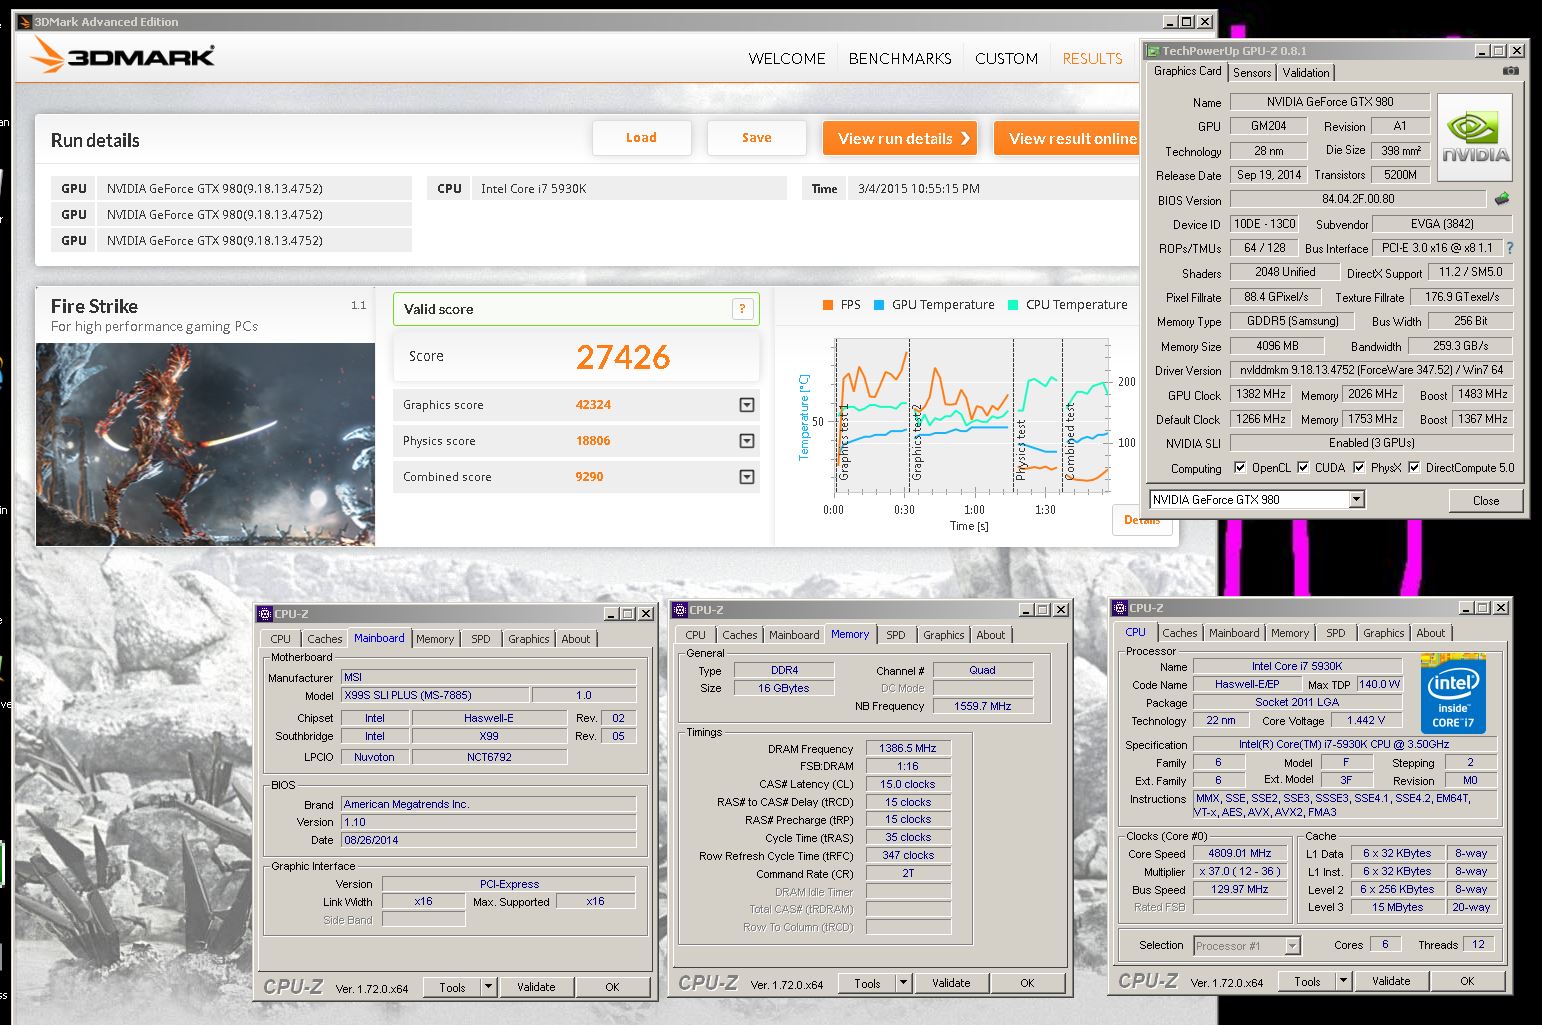1542x1025 pixels.
Task: Open the Processor #1 selection dropdown
Action: point(1292,945)
